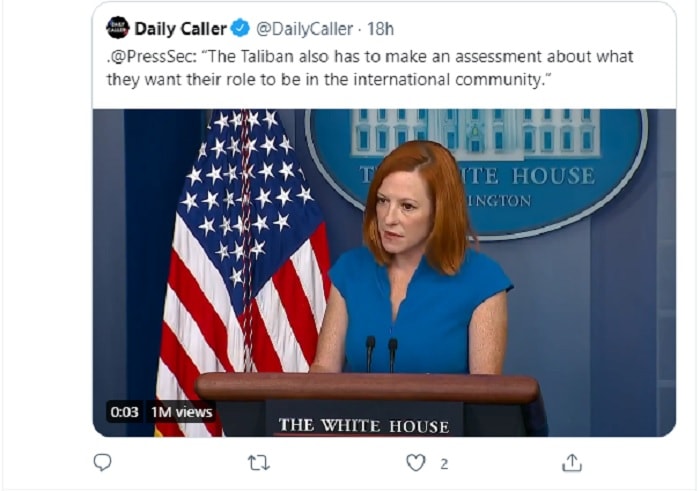This screenshot has height=491, width=700.
Task: Click THE WHITE HOUSE podium sign in video
Action: (x=364, y=425)
